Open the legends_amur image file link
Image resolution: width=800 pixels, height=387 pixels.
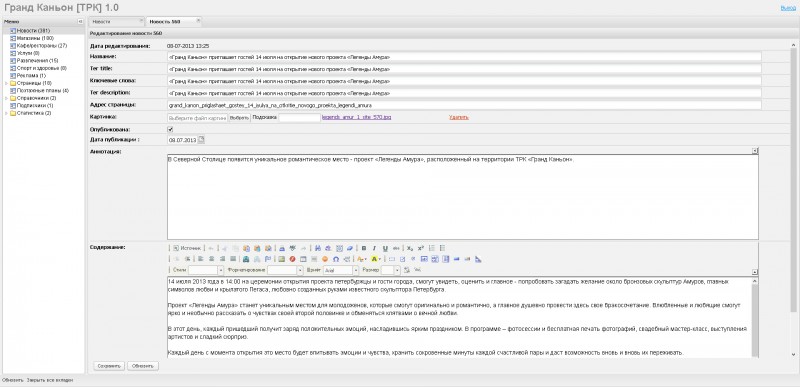[x=357, y=117]
